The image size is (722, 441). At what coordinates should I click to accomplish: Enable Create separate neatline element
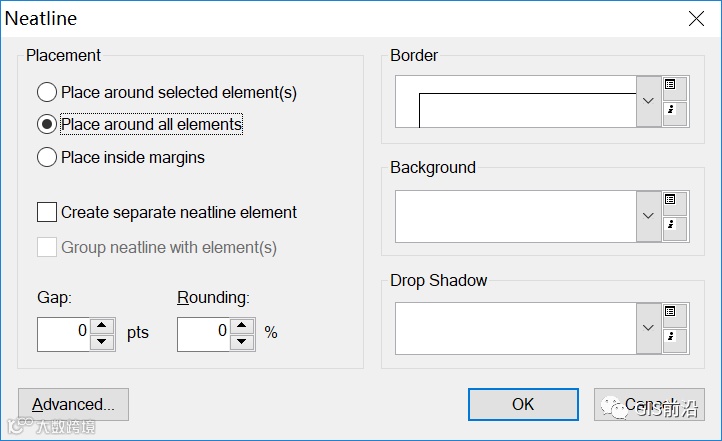(x=47, y=212)
